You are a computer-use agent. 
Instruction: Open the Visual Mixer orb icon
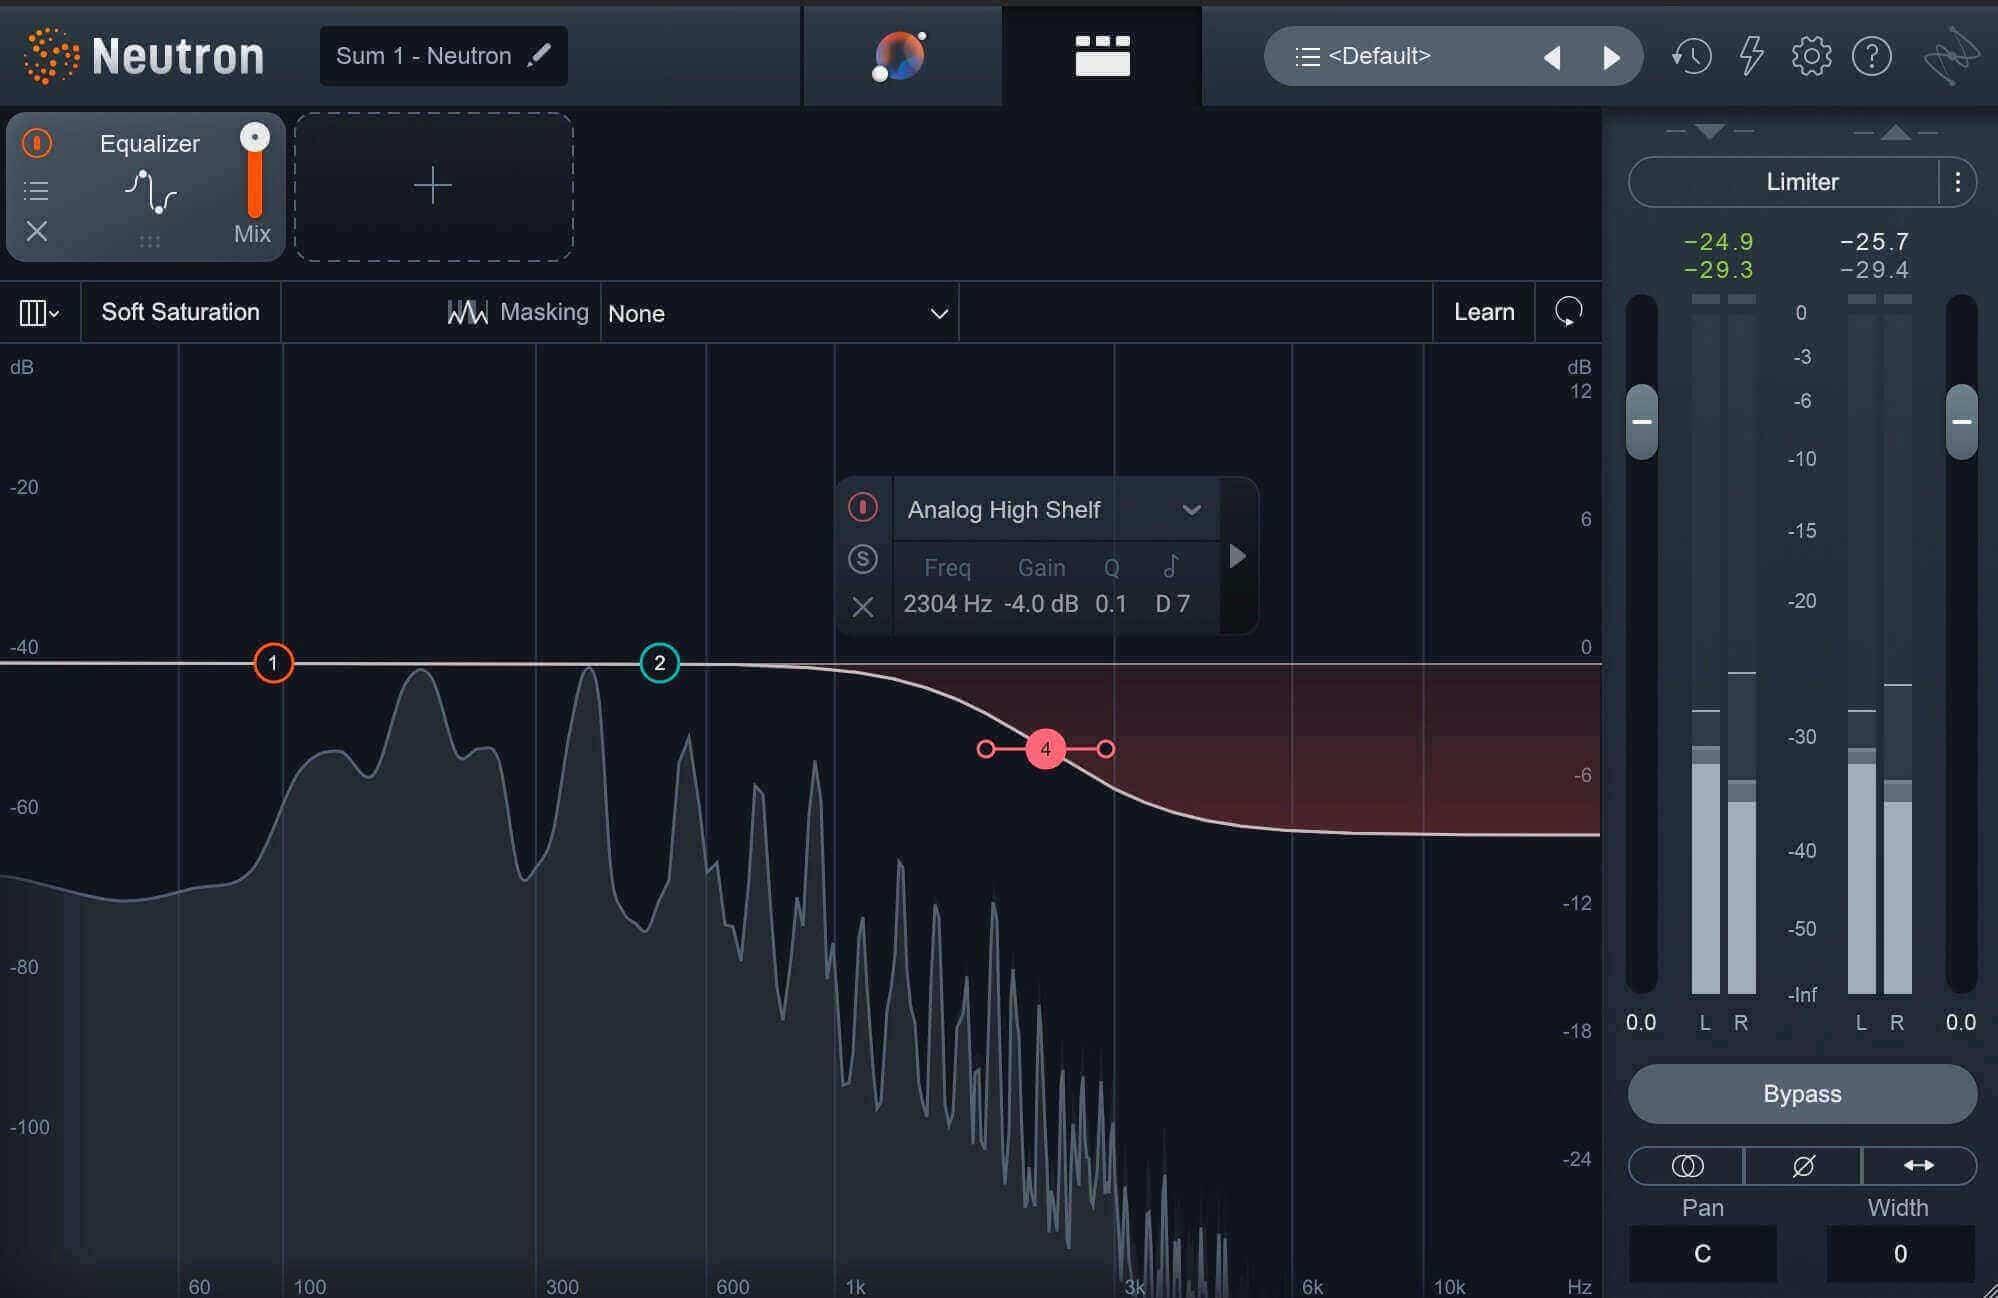point(899,56)
